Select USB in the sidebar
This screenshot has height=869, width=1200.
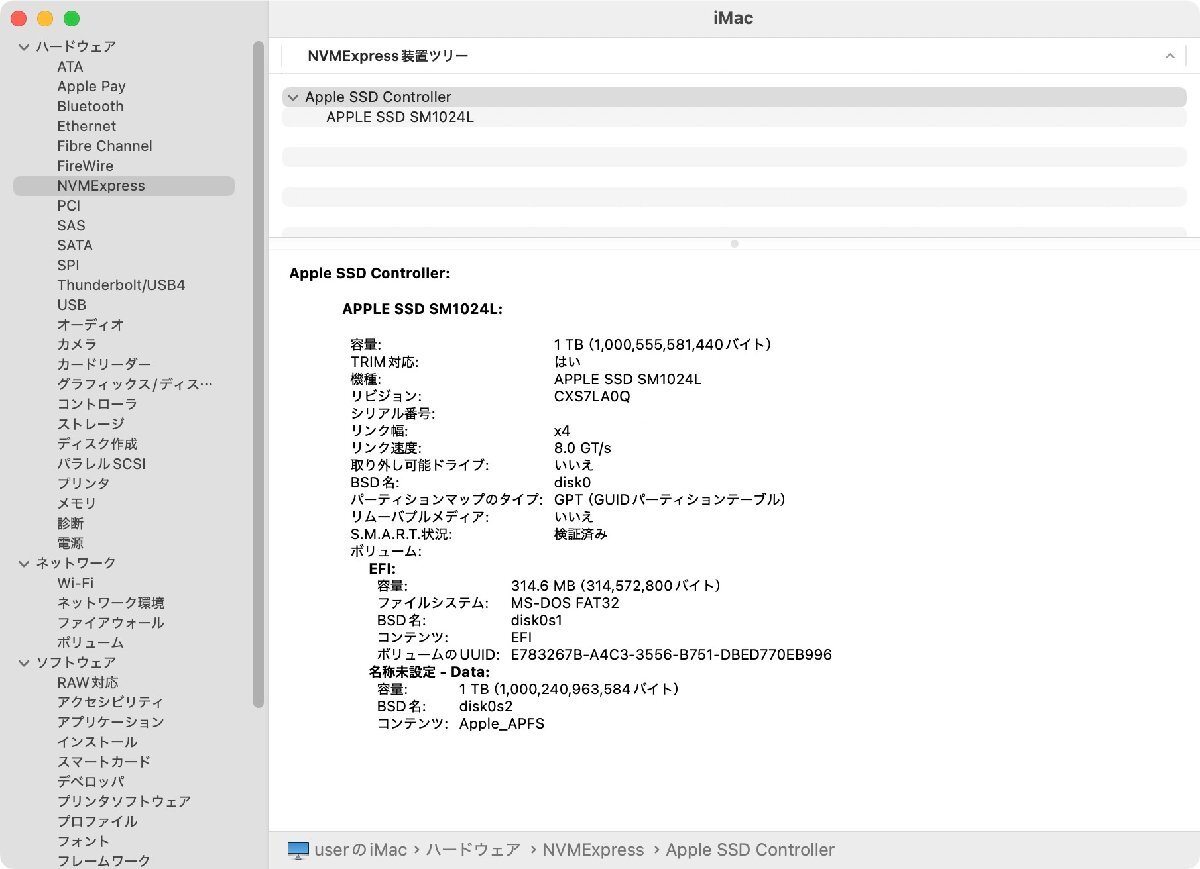(x=72, y=305)
